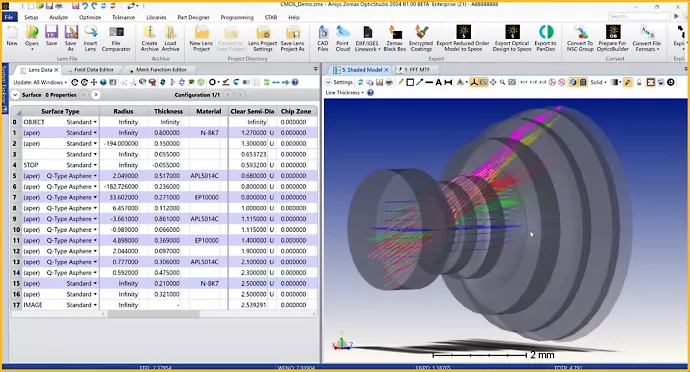
Task: Click the Lens Data horizontal scrollbar
Action: (153, 314)
